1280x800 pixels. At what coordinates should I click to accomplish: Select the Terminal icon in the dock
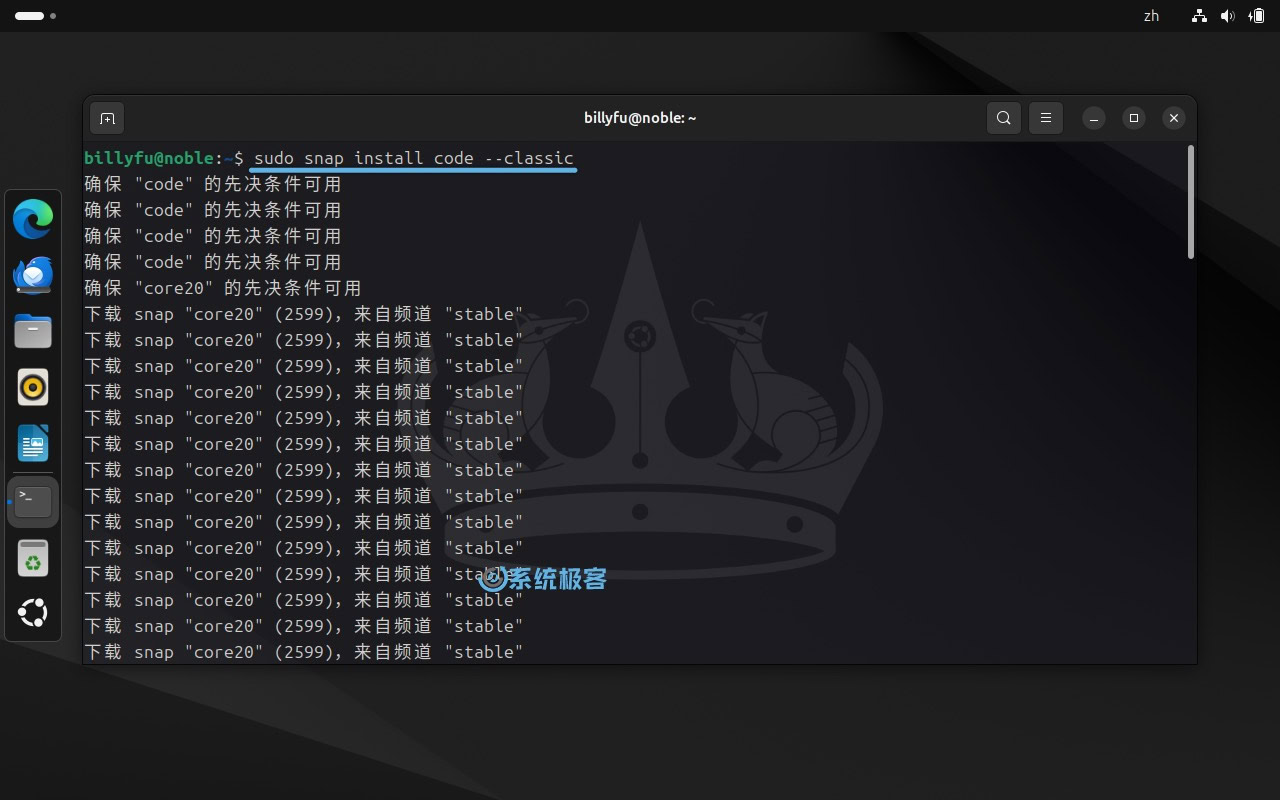click(33, 501)
